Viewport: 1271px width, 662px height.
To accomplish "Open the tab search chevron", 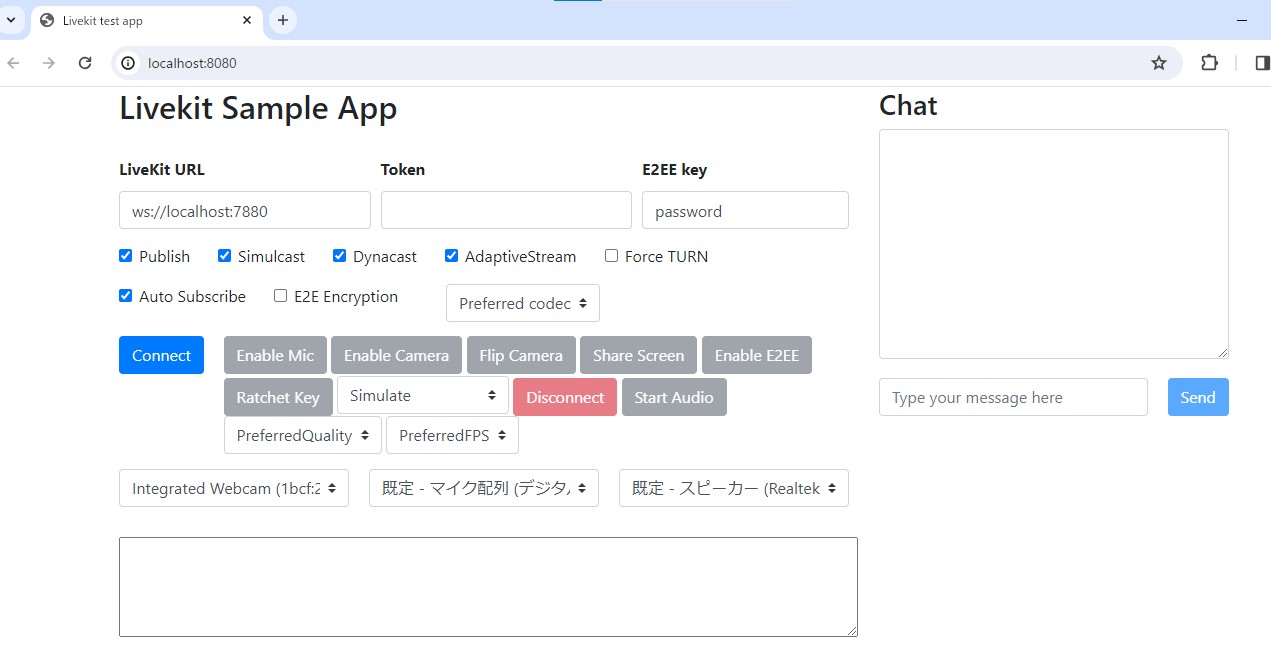I will click(11, 20).
